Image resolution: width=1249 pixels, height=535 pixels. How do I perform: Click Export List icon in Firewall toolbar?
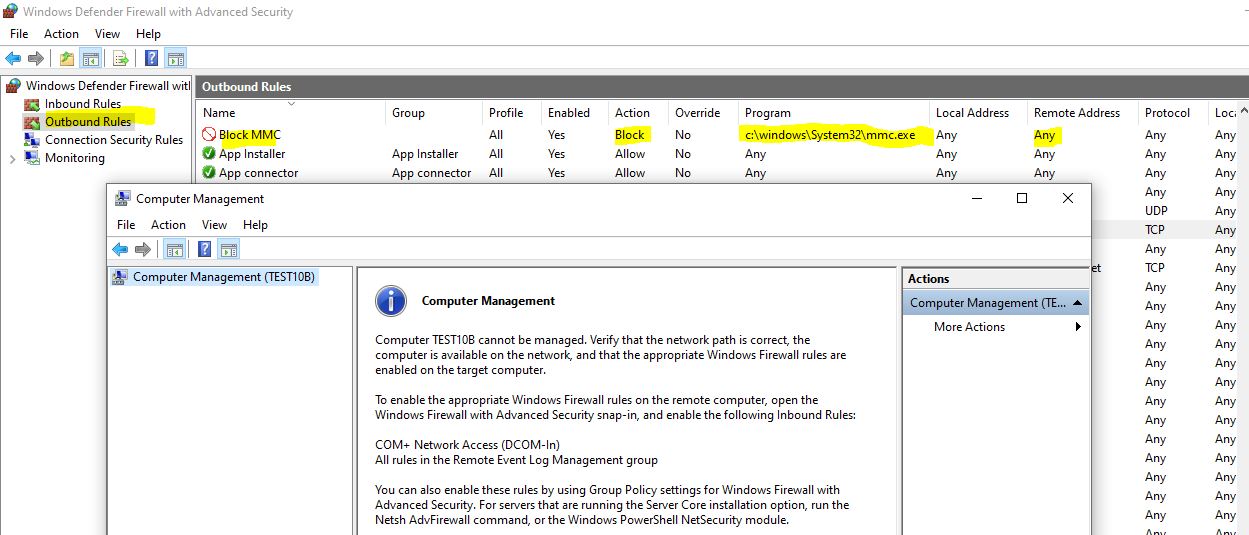pyautogui.click(x=120, y=58)
